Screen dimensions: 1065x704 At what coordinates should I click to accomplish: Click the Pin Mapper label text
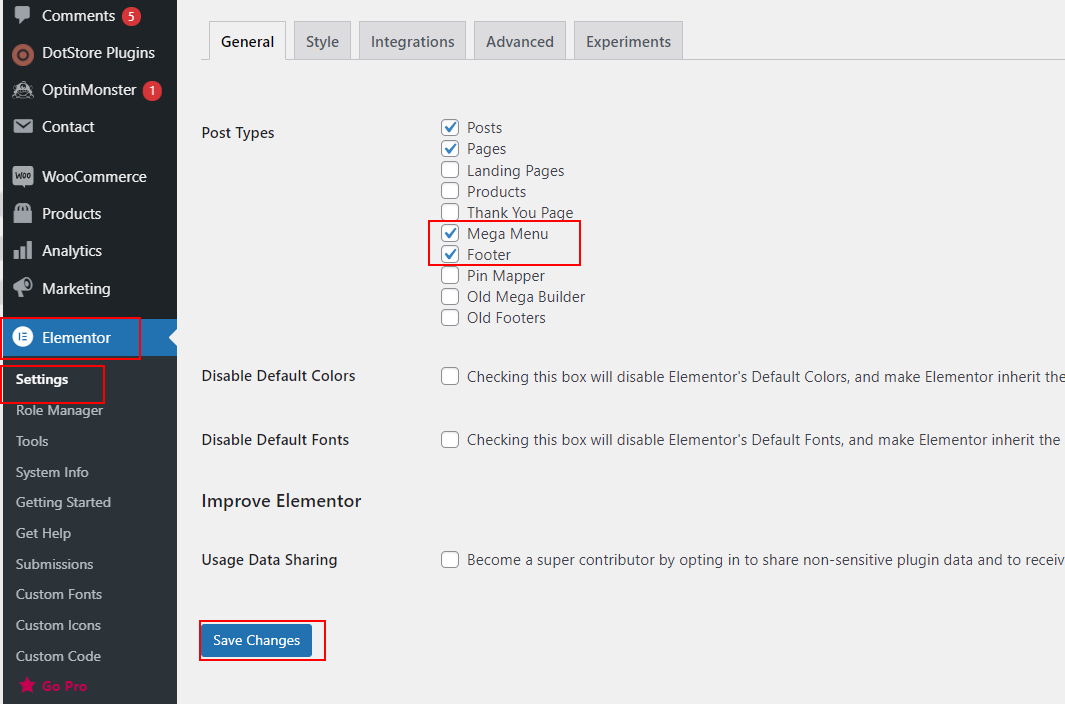tap(505, 276)
